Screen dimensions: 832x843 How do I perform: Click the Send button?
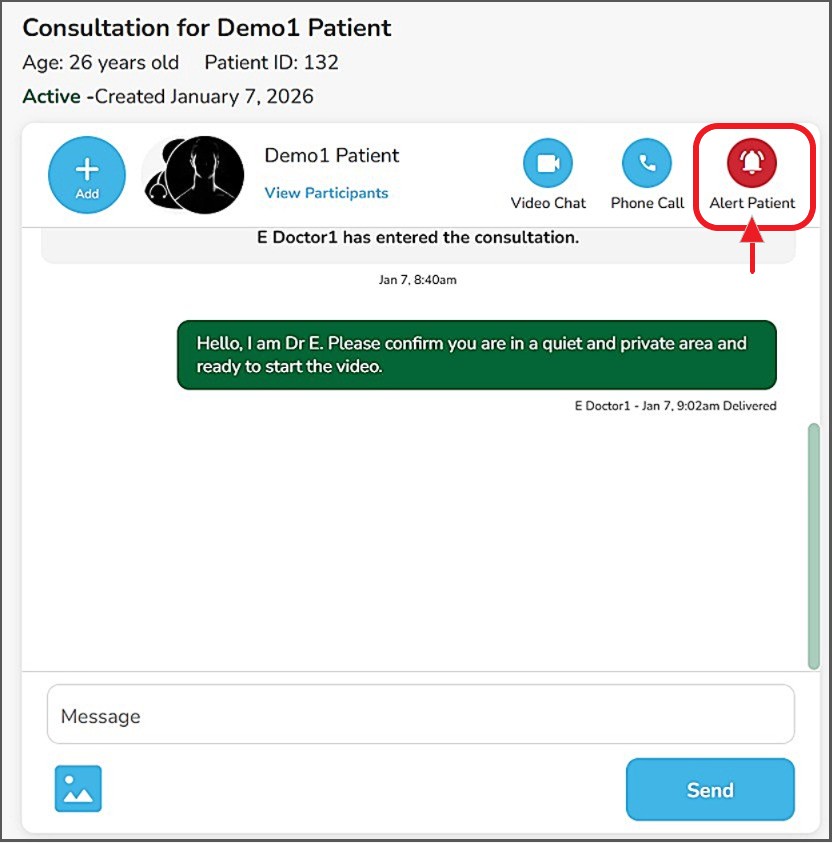(710, 789)
